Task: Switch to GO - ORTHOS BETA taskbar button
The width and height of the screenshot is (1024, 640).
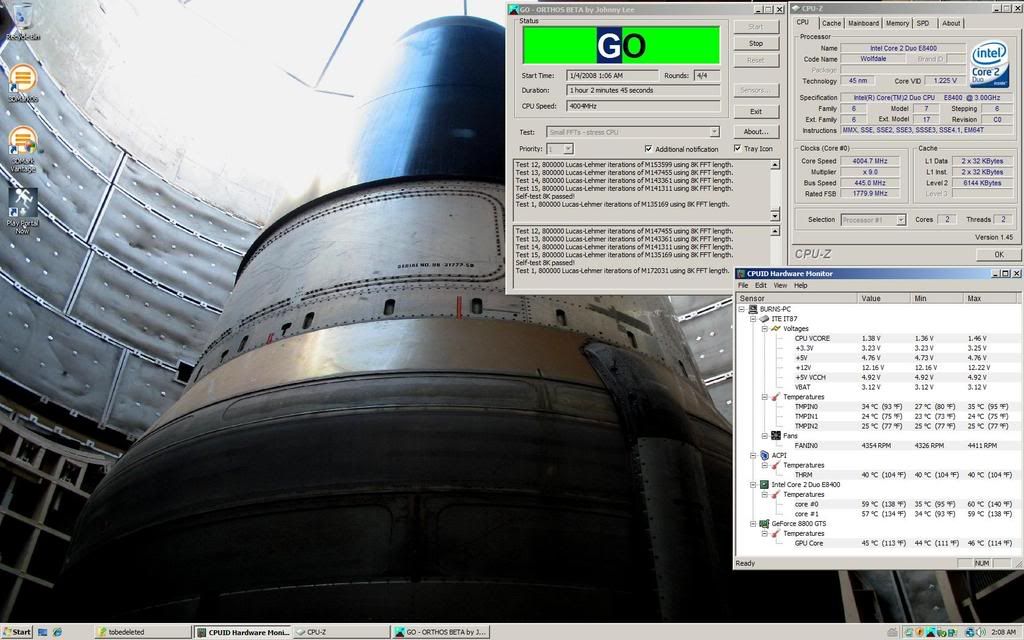Action: [440, 632]
